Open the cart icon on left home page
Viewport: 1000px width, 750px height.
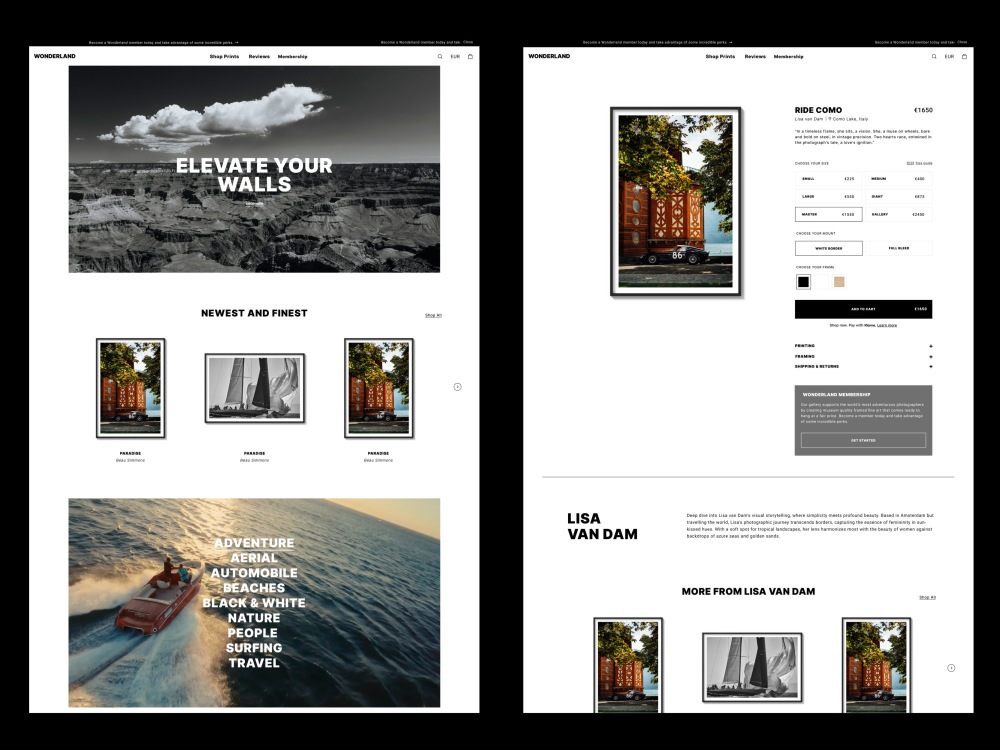coord(470,57)
